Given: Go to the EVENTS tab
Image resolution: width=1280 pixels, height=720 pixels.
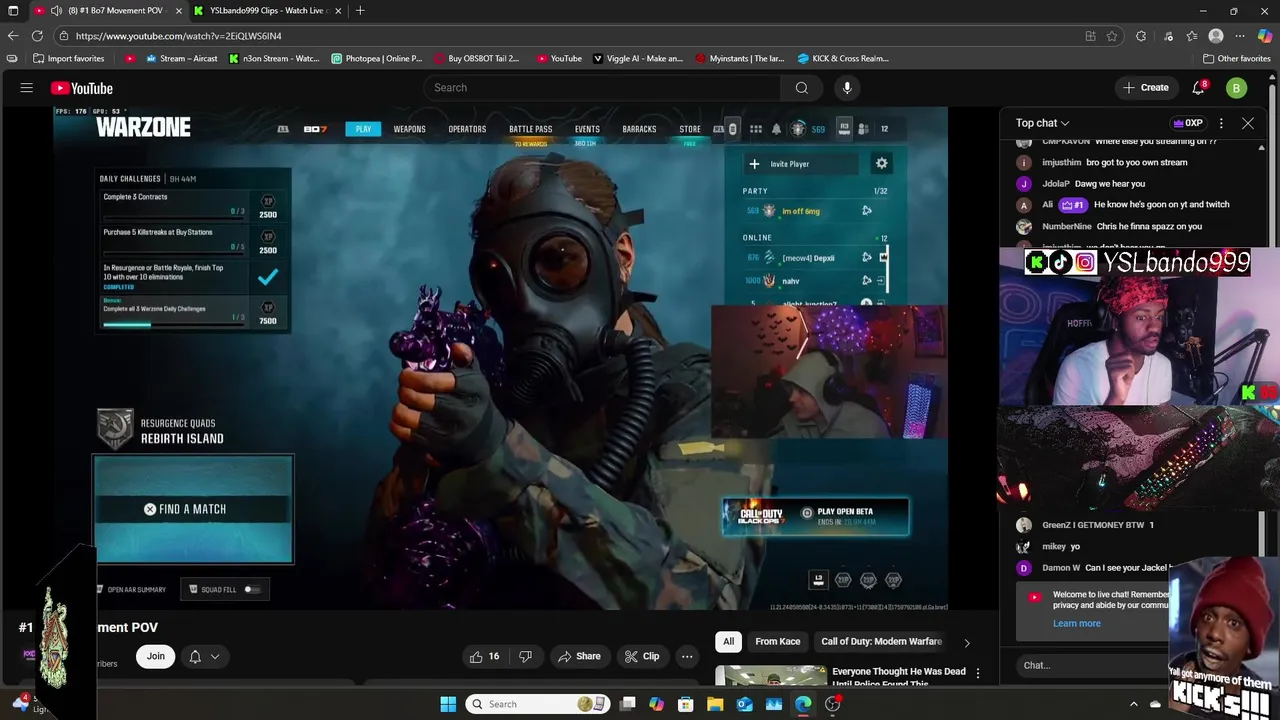Looking at the screenshot, I should click(x=587, y=129).
